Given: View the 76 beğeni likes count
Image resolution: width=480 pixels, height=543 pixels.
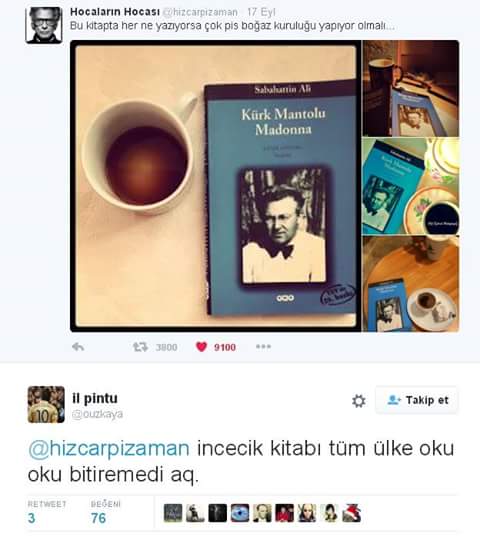Looking at the screenshot, I should click(98, 518).
